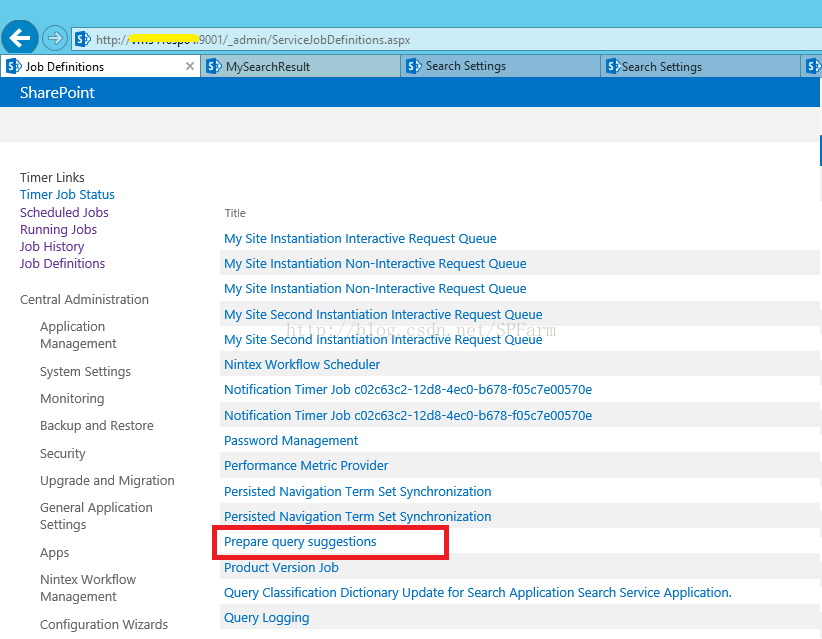The width and height of the screenshot is (822, 639).
Task: Open the first Notification Timer Job link
Action: pyautogui.click(x=408, y=389)
